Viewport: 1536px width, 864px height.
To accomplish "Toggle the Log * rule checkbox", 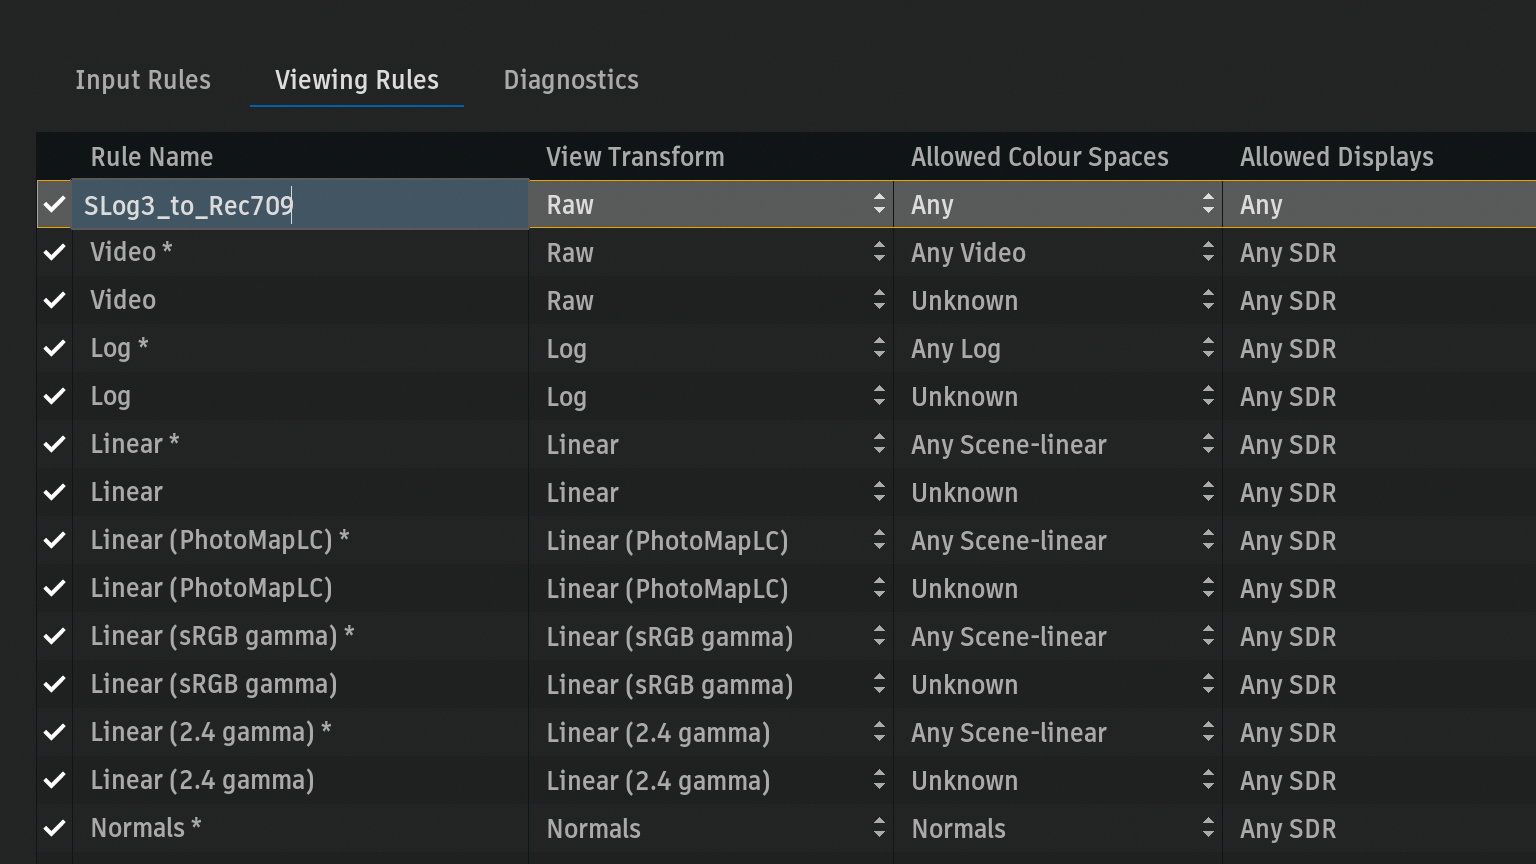I will tap(55, 349).
